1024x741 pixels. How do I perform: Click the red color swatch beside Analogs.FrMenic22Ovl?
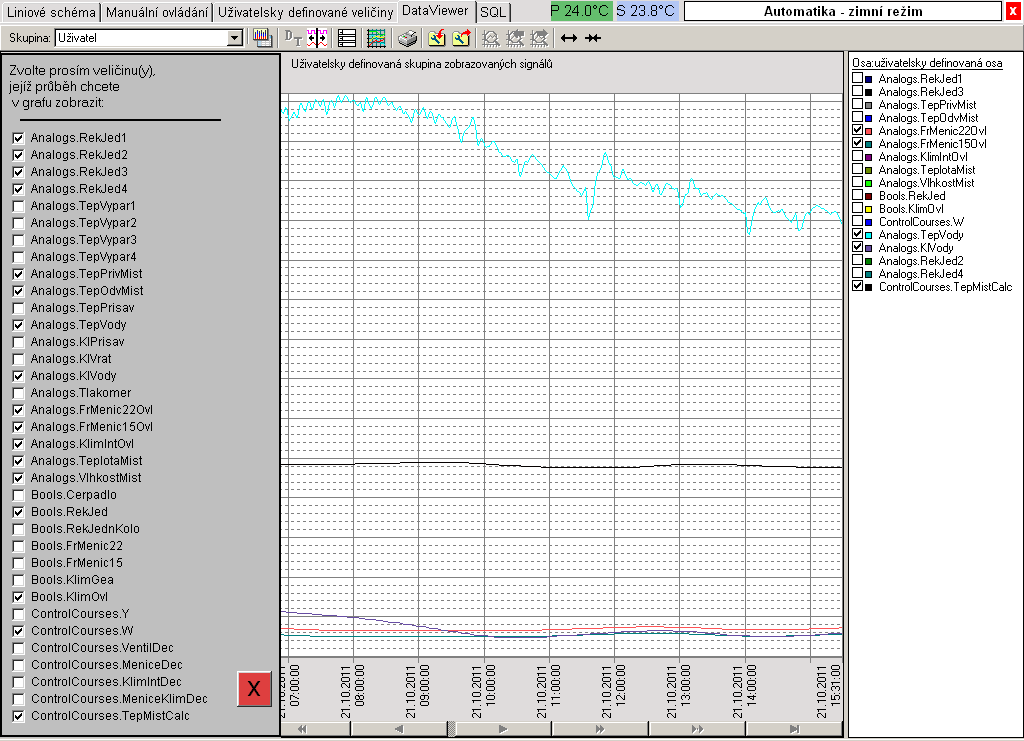pyautogui.click(x=868, y=131)
